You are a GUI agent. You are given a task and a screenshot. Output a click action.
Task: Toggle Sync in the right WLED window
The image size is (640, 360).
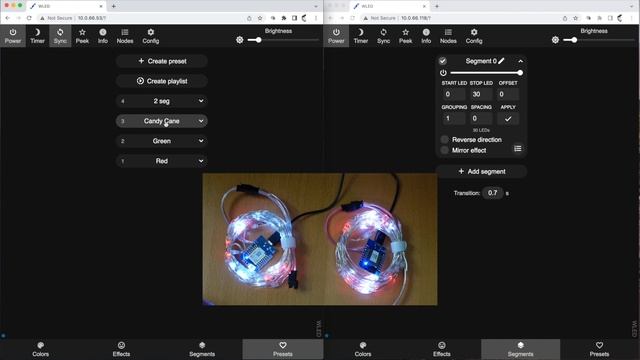click(x=383, y=36)
